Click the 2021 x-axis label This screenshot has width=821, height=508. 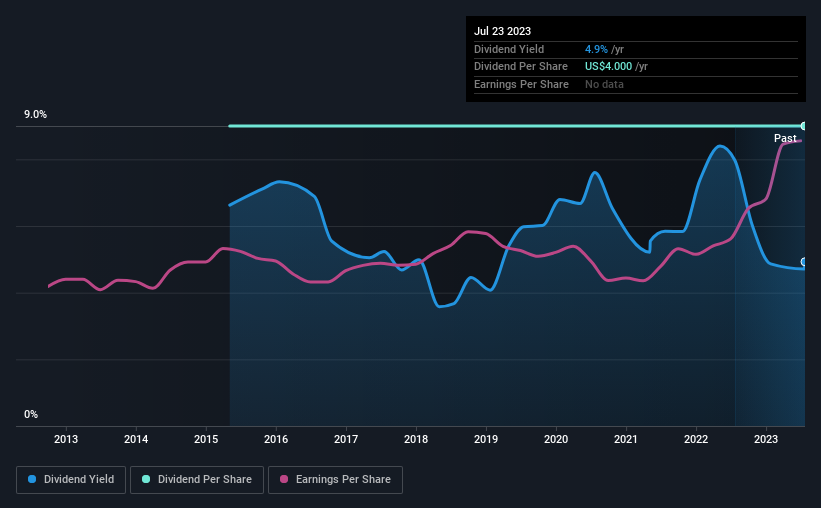[x=626, y=439]
